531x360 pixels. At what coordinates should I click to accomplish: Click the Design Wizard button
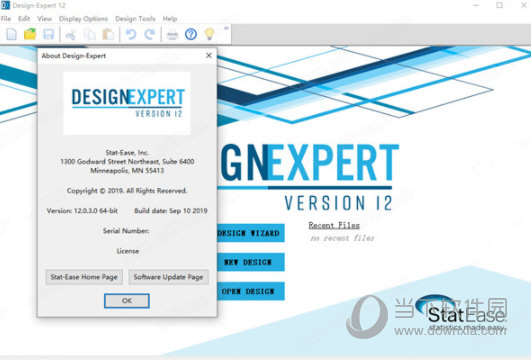[250, 233]
